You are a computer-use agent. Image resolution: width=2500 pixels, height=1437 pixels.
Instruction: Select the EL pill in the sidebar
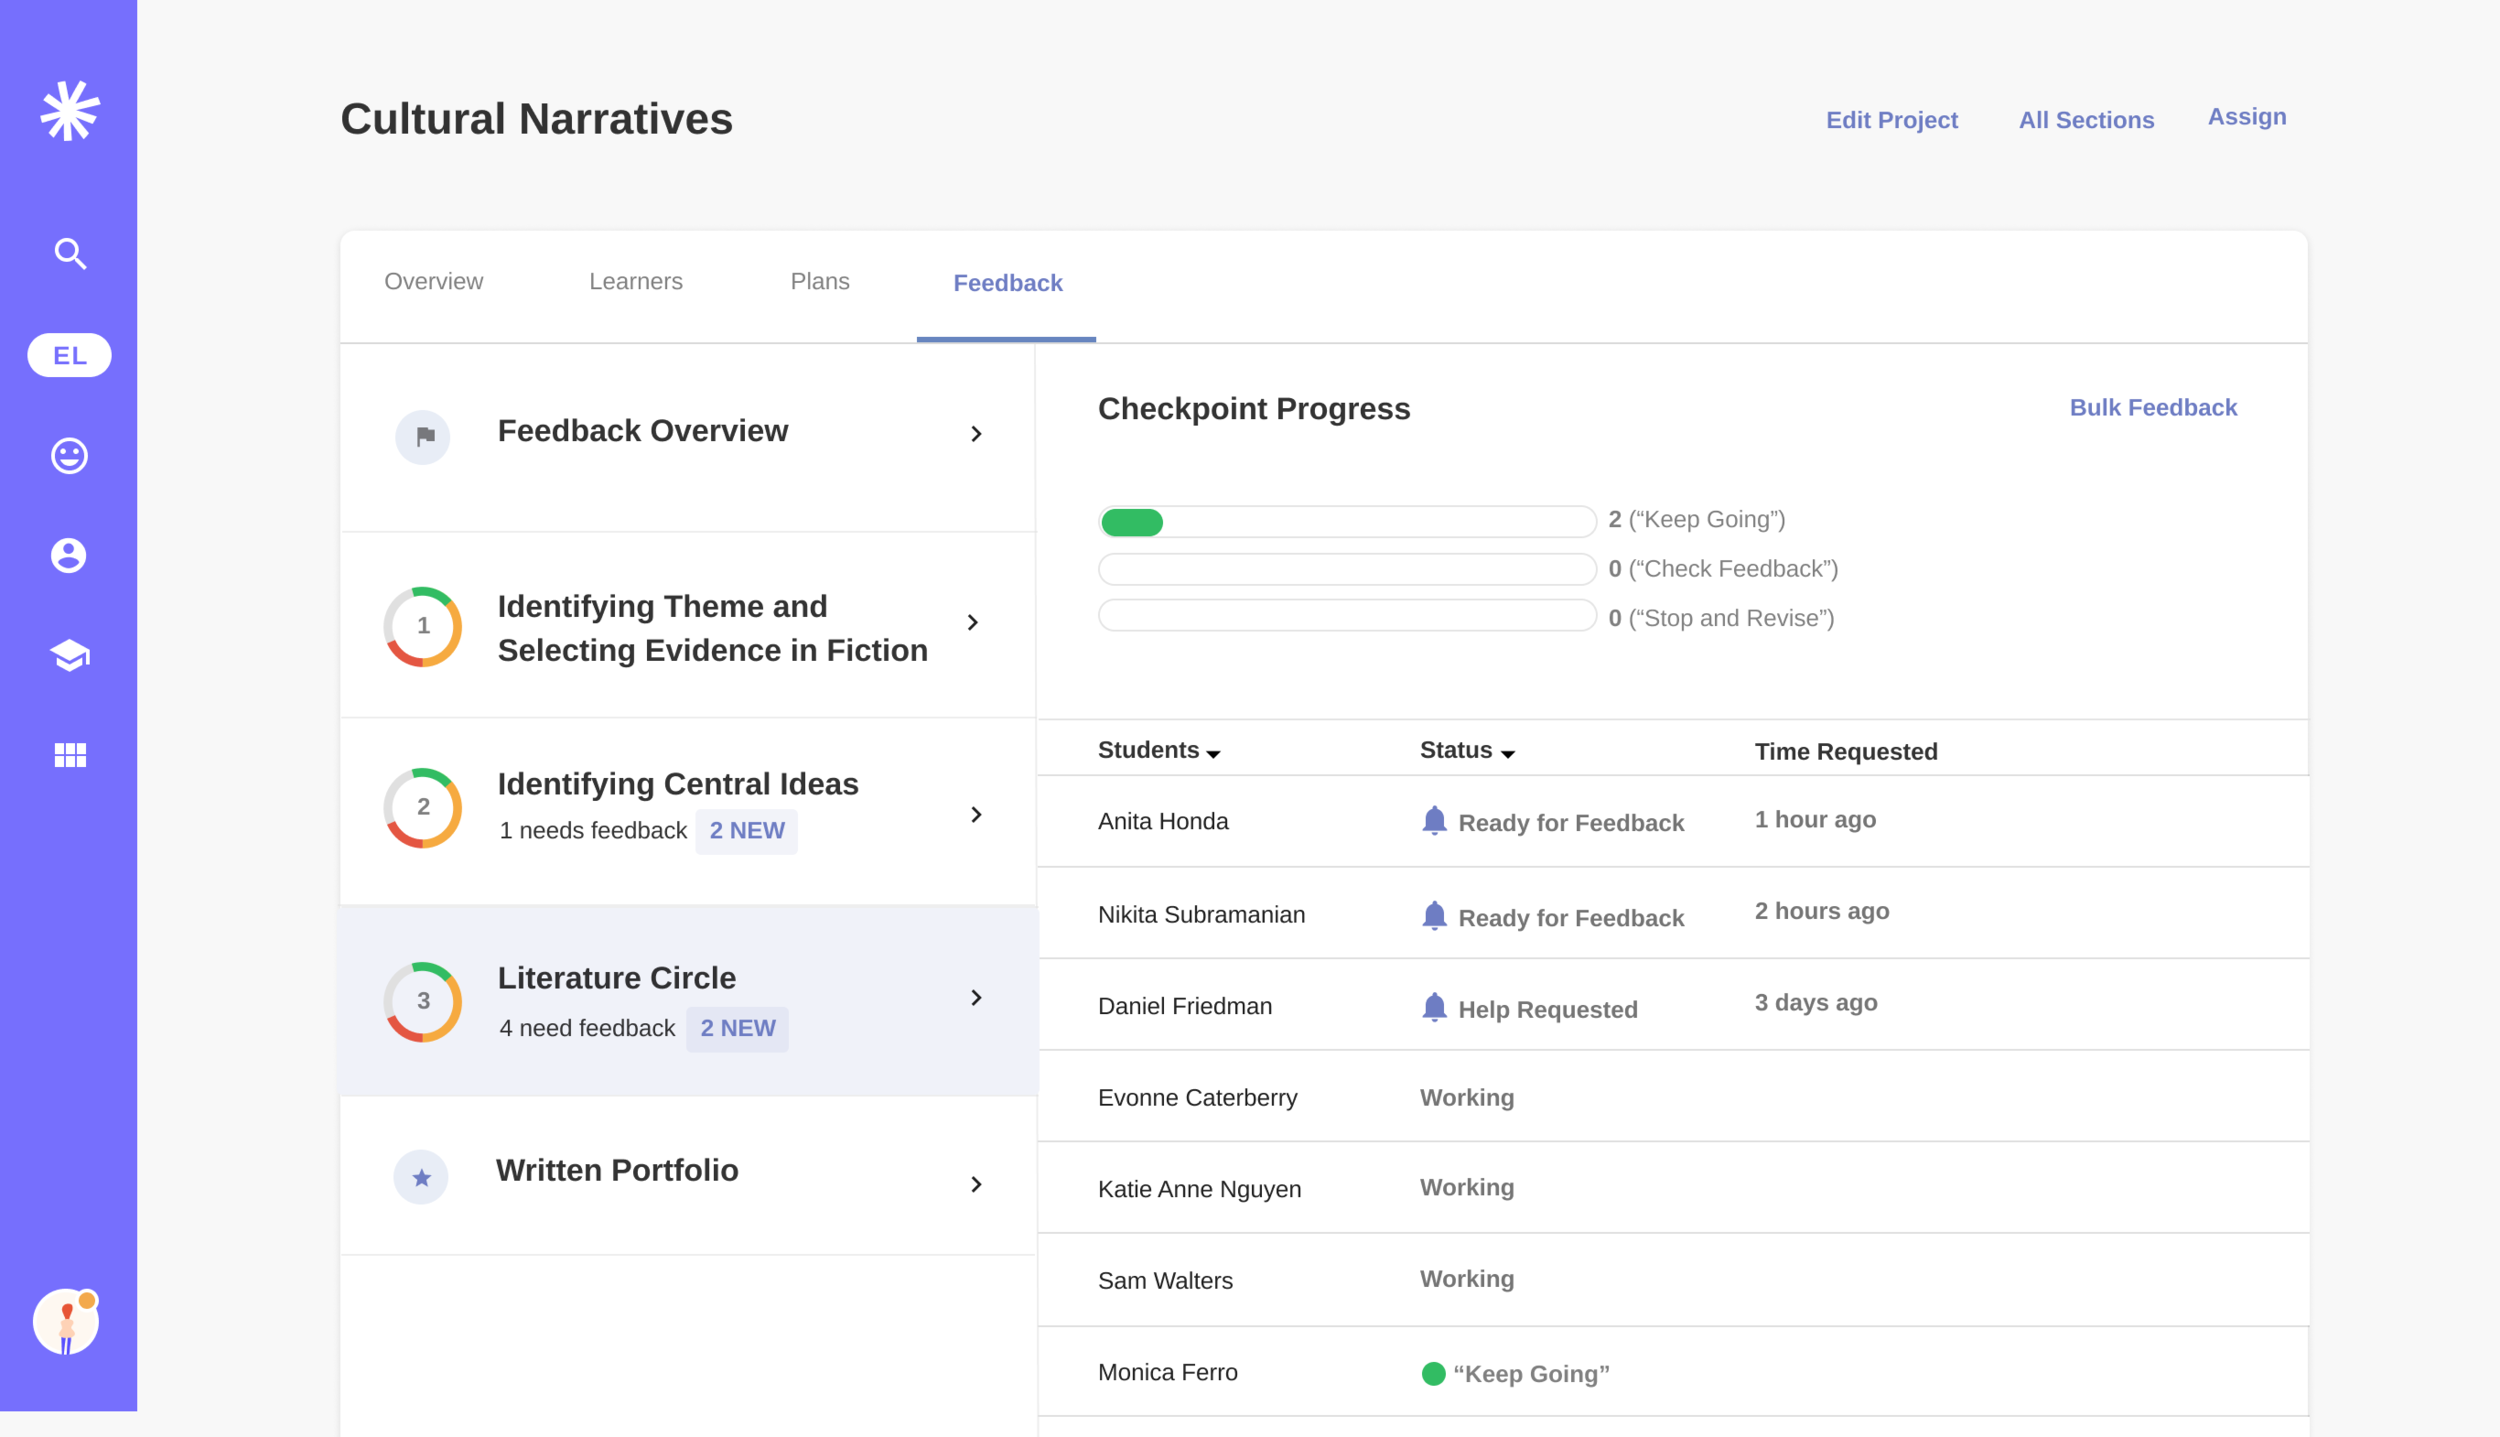point(69,355)
